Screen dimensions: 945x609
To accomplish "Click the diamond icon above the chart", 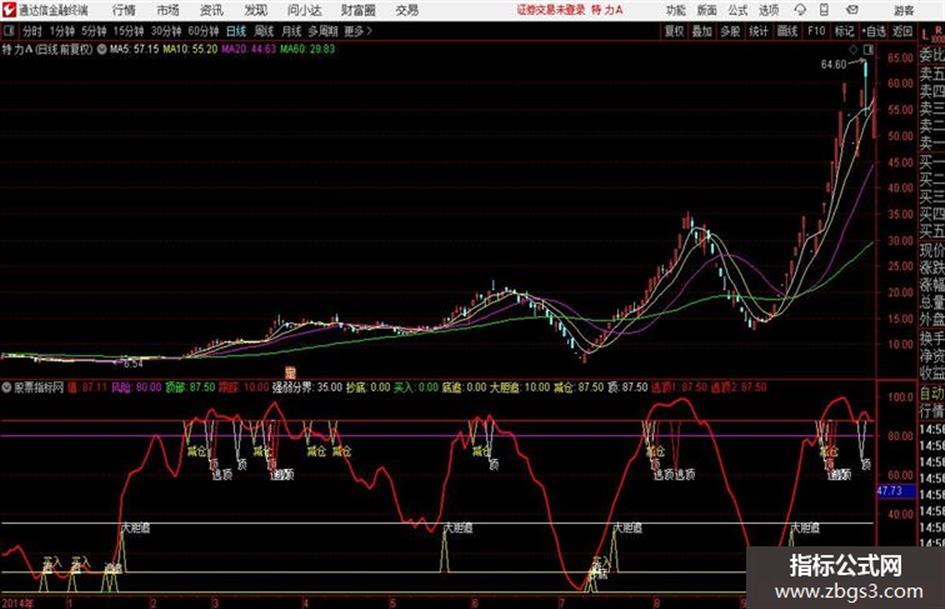I will coord(854,49).
